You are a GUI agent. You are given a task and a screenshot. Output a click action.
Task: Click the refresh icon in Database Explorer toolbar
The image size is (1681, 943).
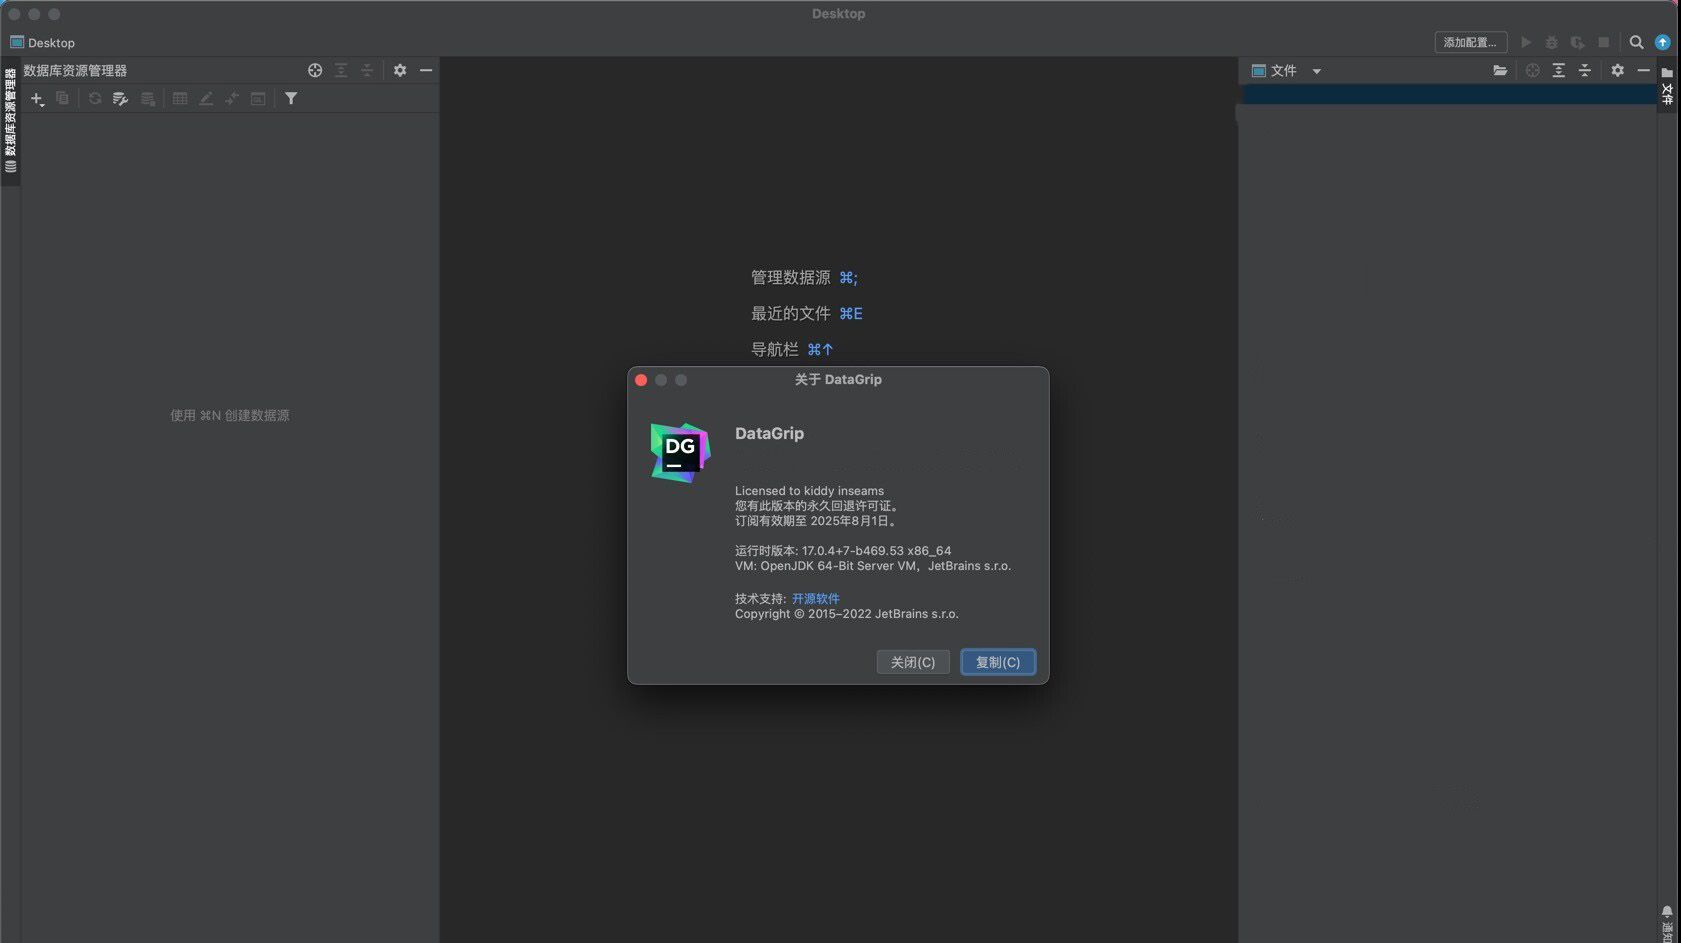click(x=95, y=98)
